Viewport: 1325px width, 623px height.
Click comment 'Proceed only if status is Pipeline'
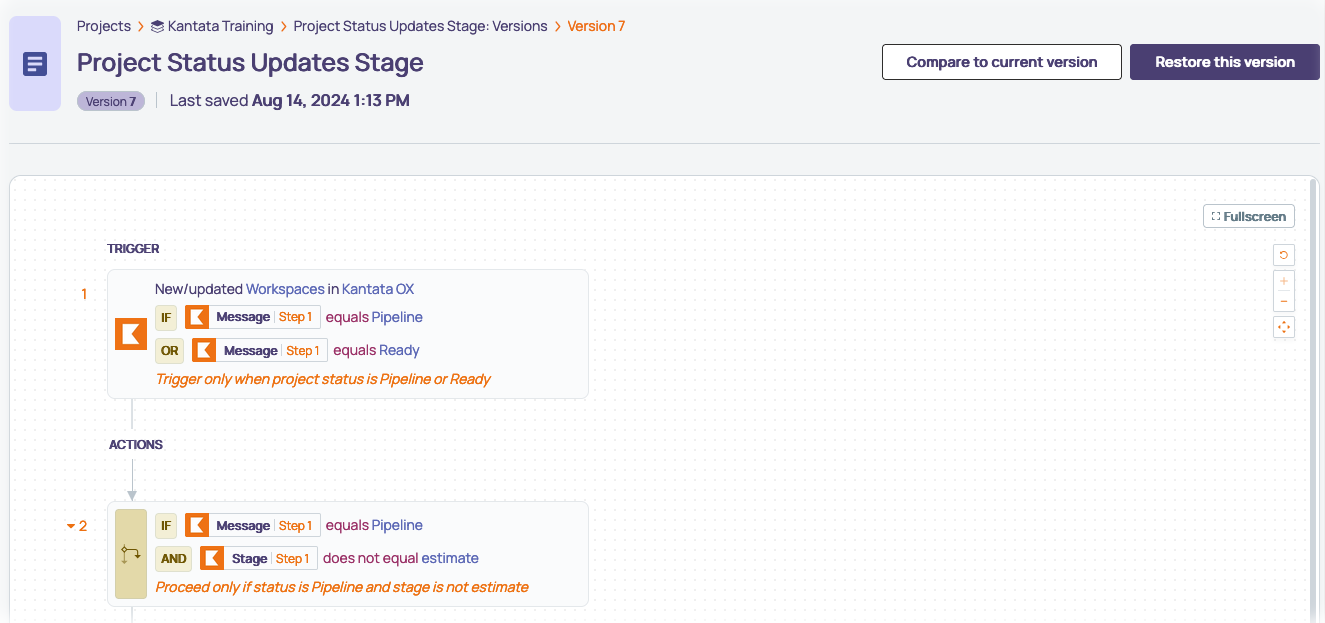[342, 587]
